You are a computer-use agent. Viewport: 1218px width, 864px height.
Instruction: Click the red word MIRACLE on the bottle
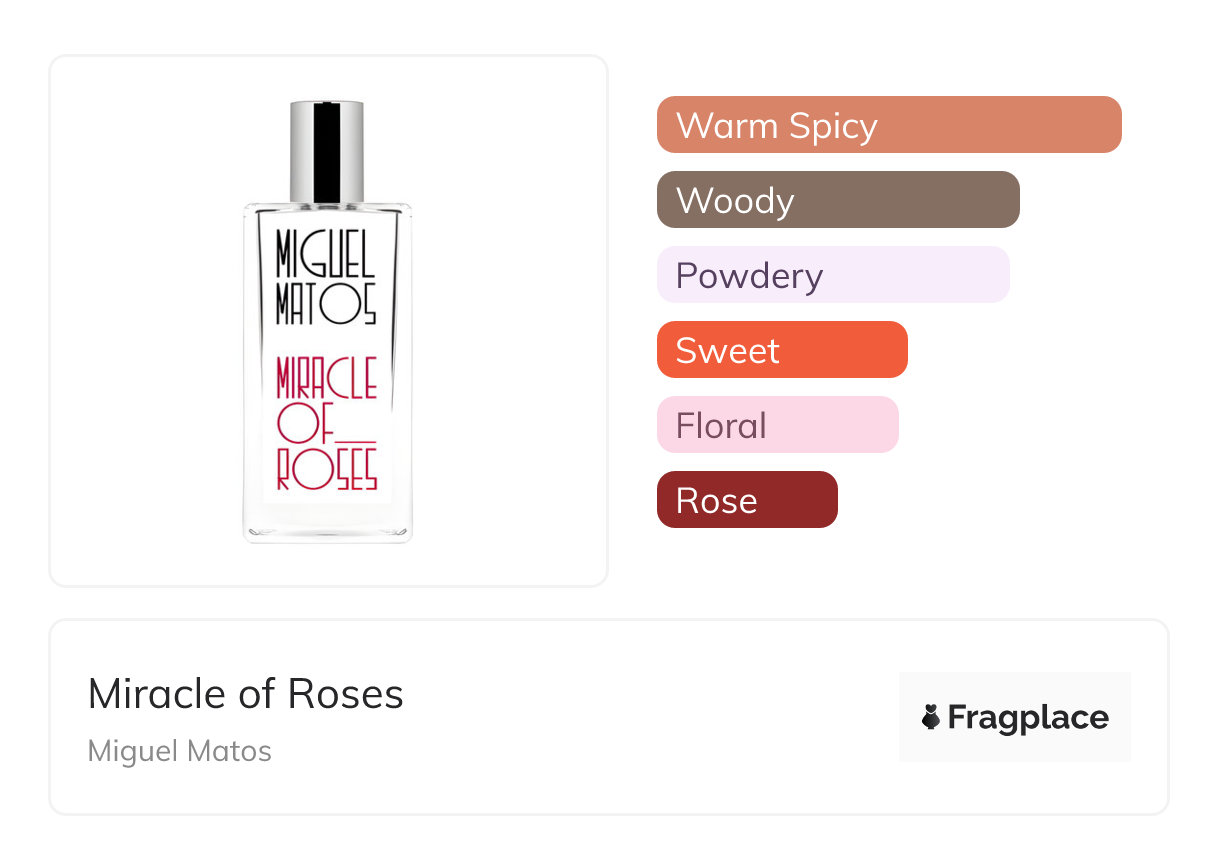click(326, 377)
